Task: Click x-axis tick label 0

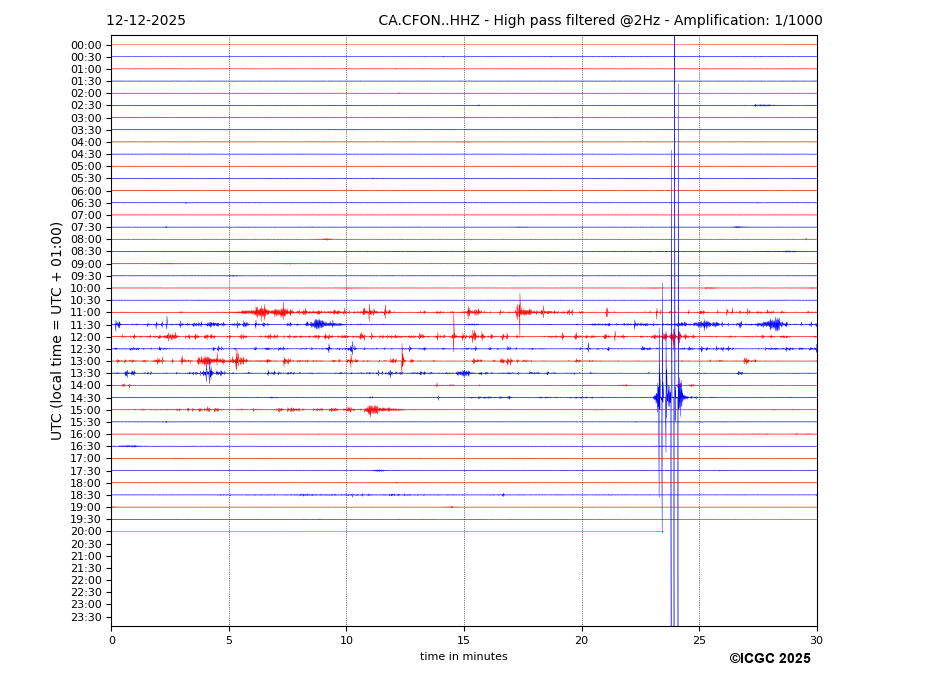Action: (112, 639)
